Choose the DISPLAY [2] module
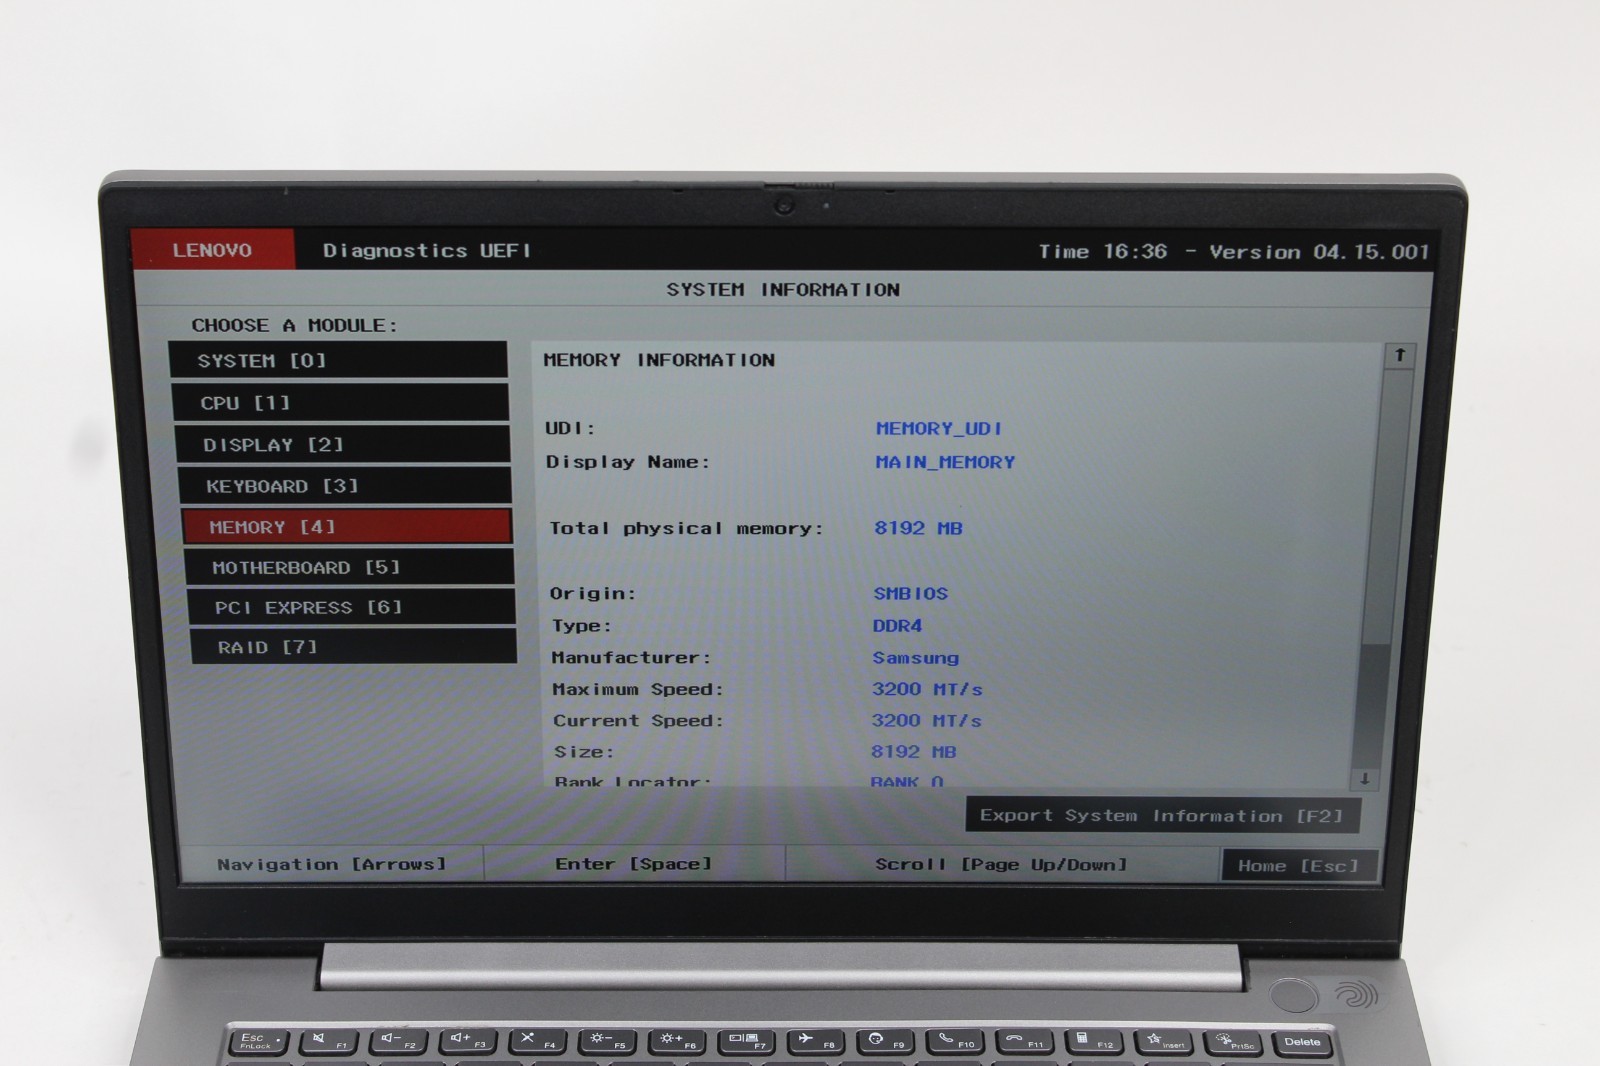This screenshot has height=1066, width=1600. pos(343,445)
